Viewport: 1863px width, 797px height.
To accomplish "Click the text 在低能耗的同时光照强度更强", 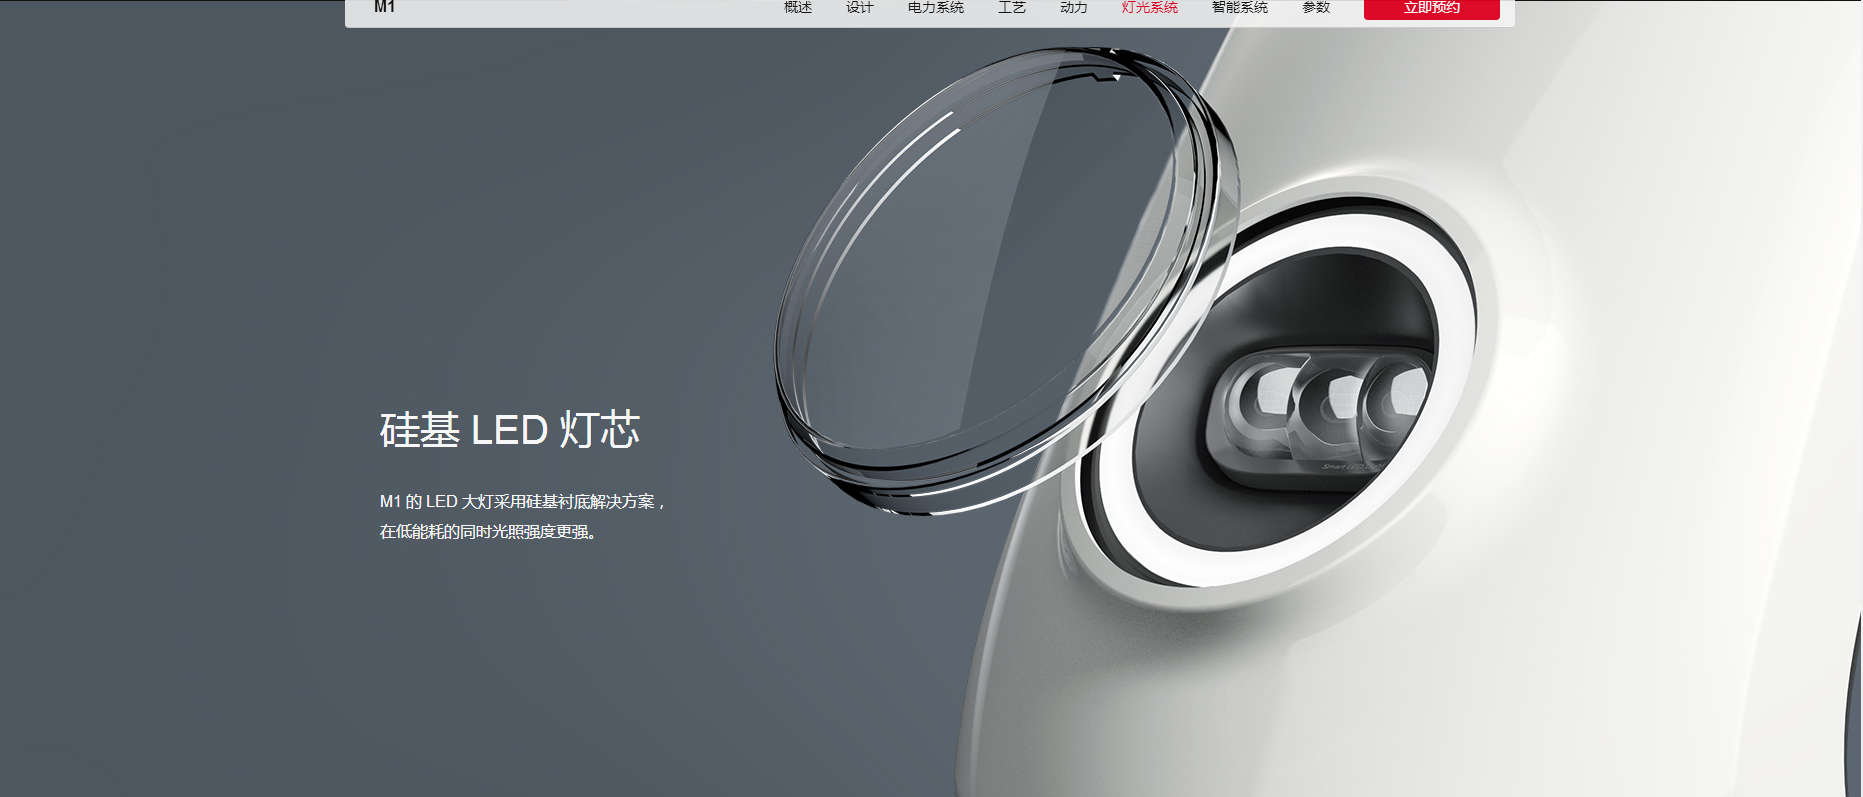I will pos(488,532).
